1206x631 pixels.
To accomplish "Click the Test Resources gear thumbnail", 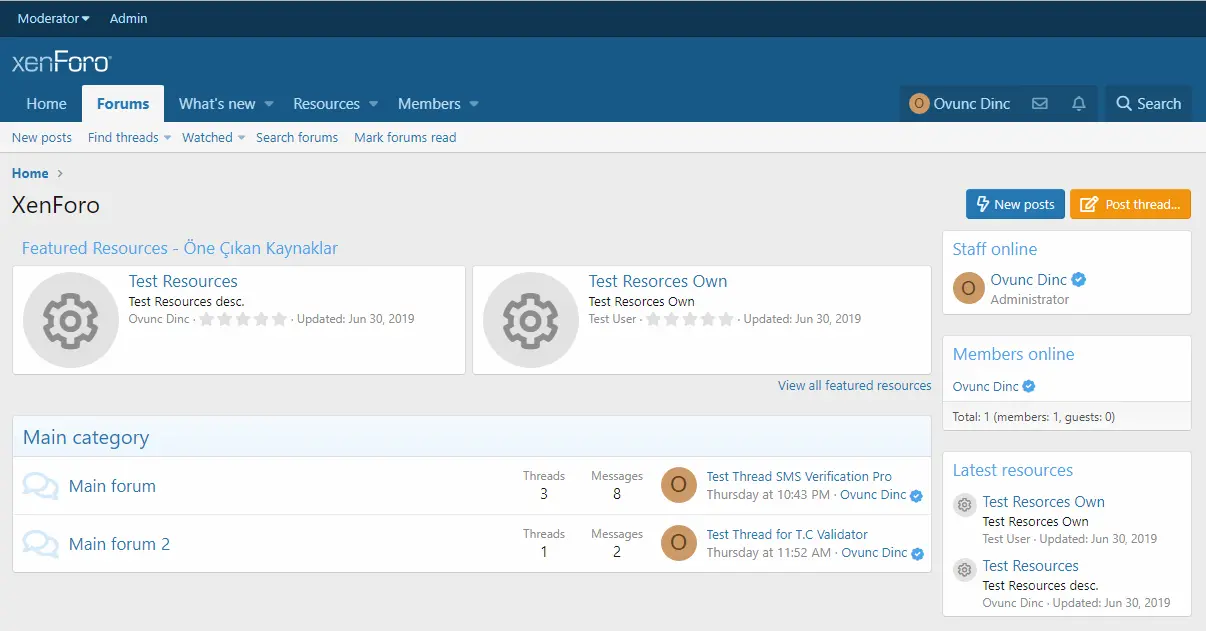I will pos(71,320).
